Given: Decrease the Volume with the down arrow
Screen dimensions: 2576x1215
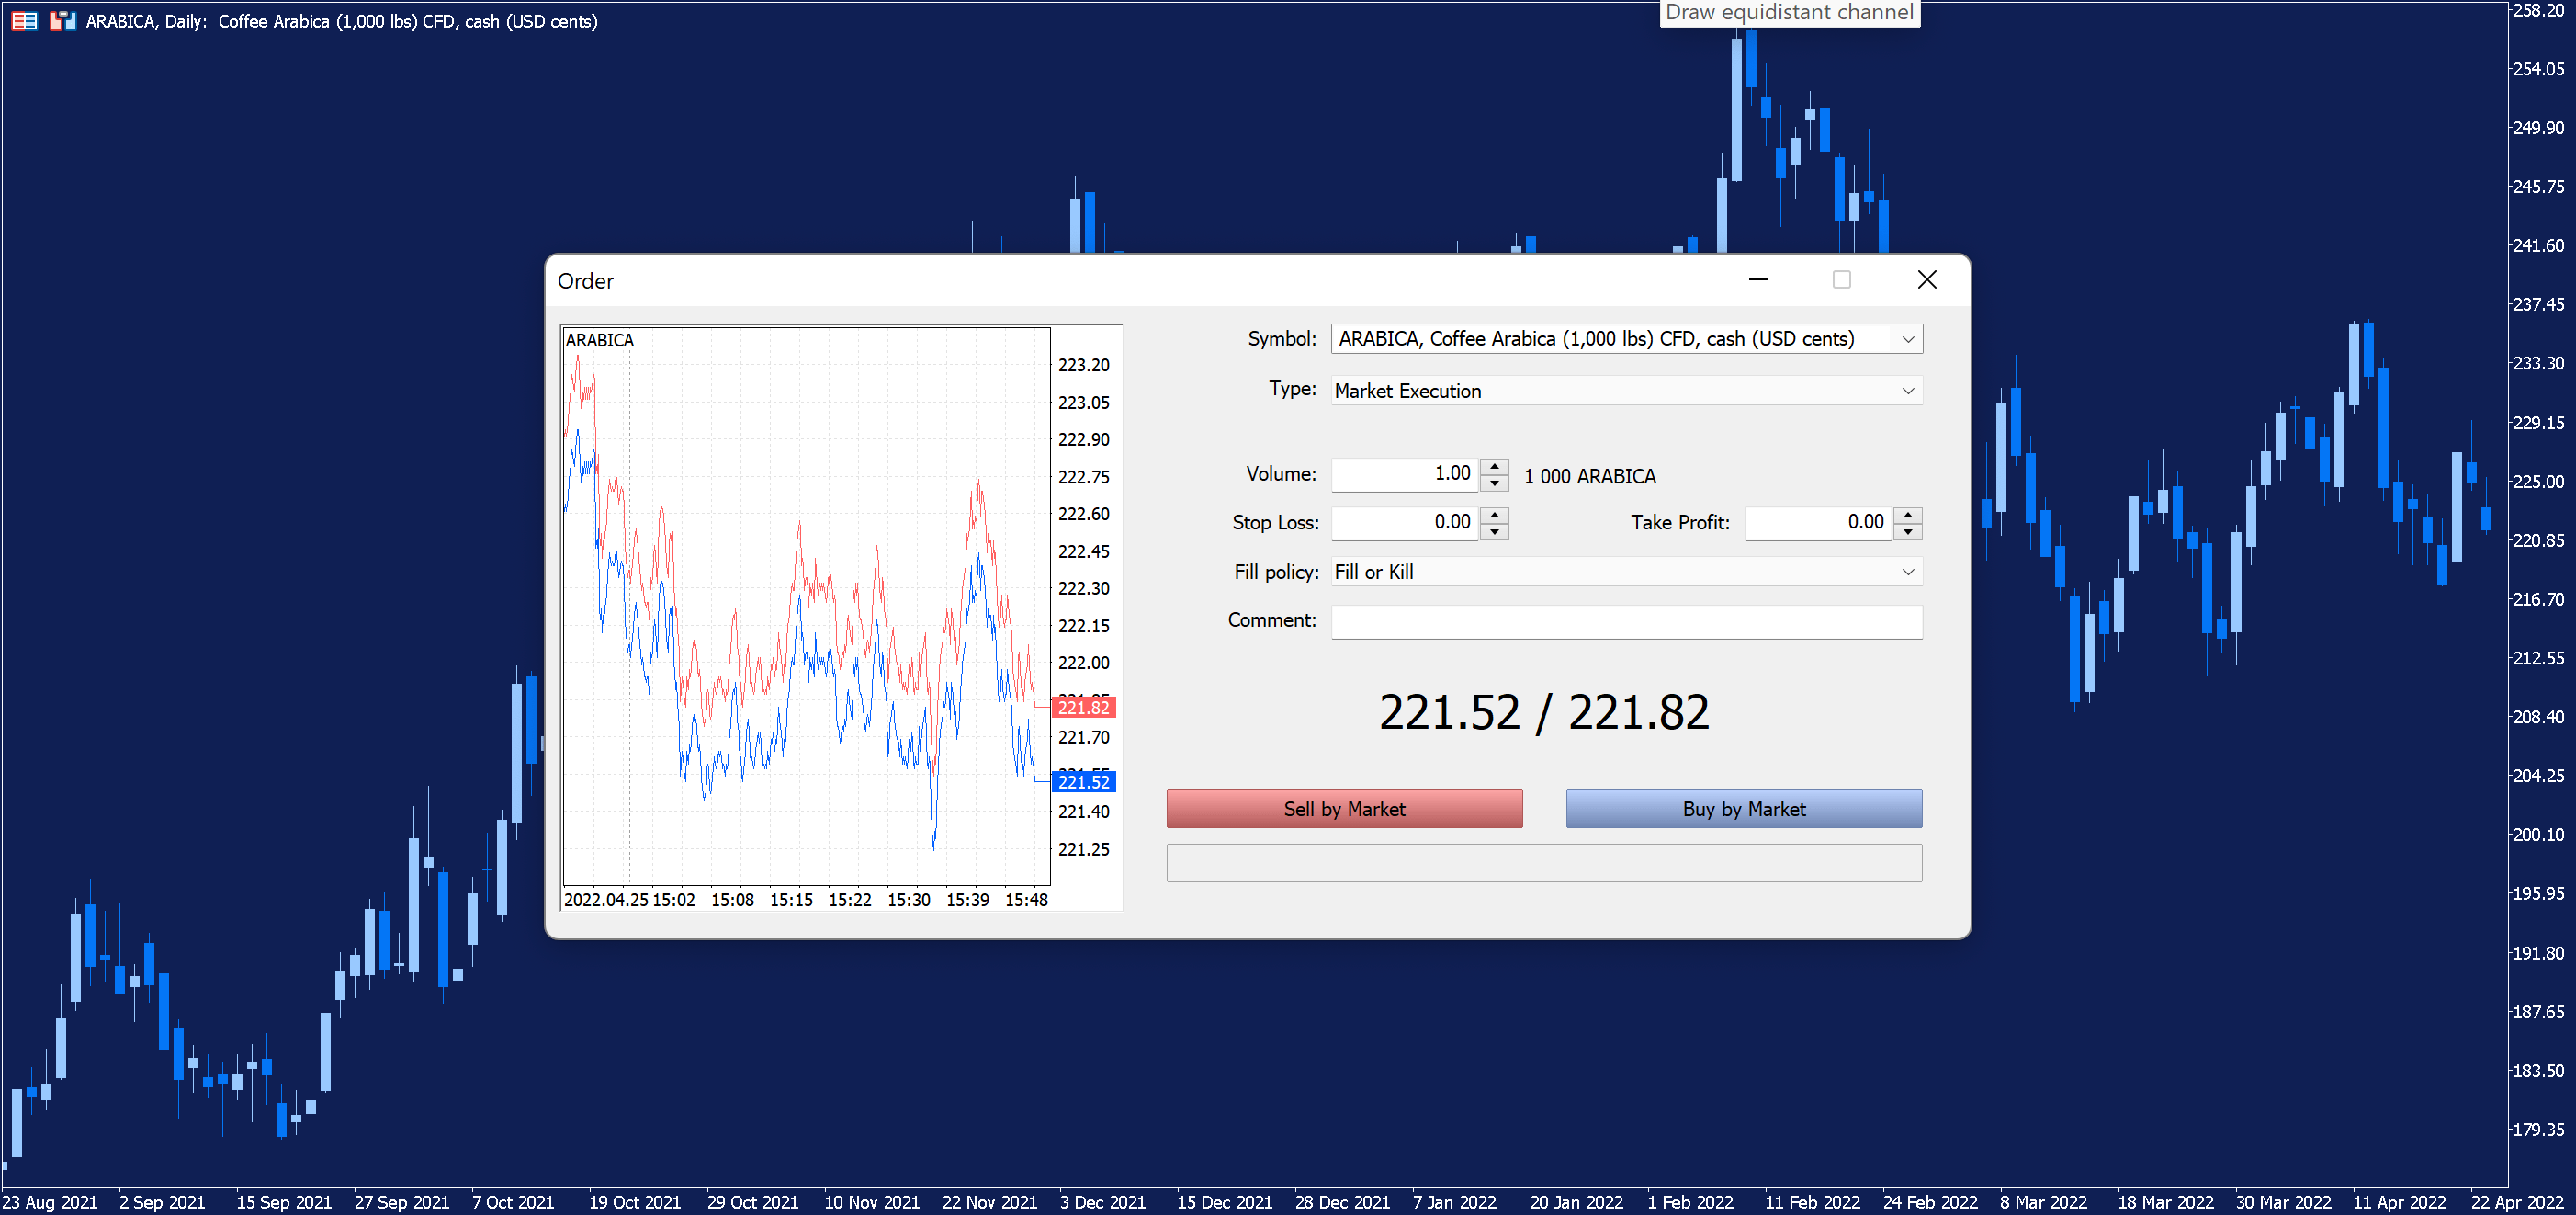Looking at the screenshot, I should [1494, 483].
